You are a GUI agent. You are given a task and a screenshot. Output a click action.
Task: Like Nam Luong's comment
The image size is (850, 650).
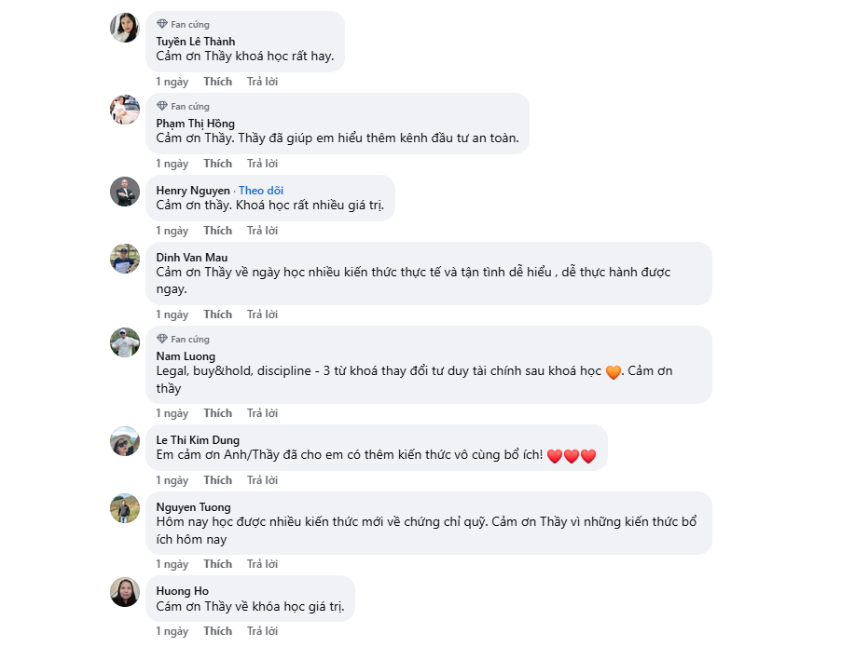pyautogui.click(x=217, y=413)
